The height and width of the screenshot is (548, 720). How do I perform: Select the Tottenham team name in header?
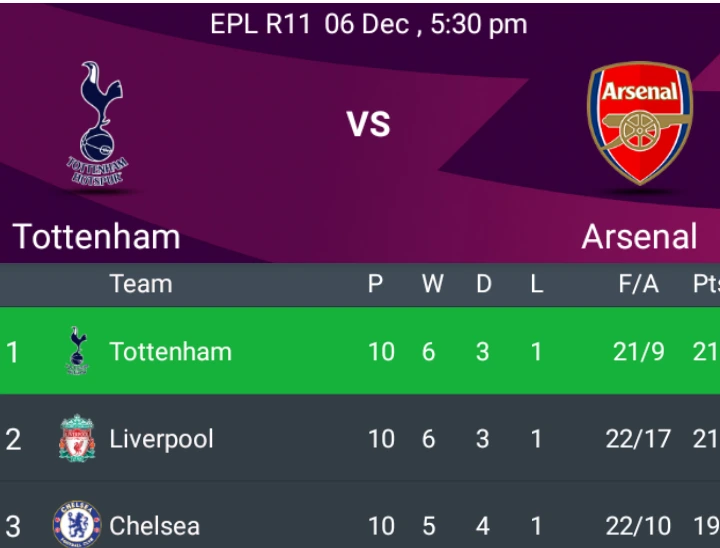(96, 237)
